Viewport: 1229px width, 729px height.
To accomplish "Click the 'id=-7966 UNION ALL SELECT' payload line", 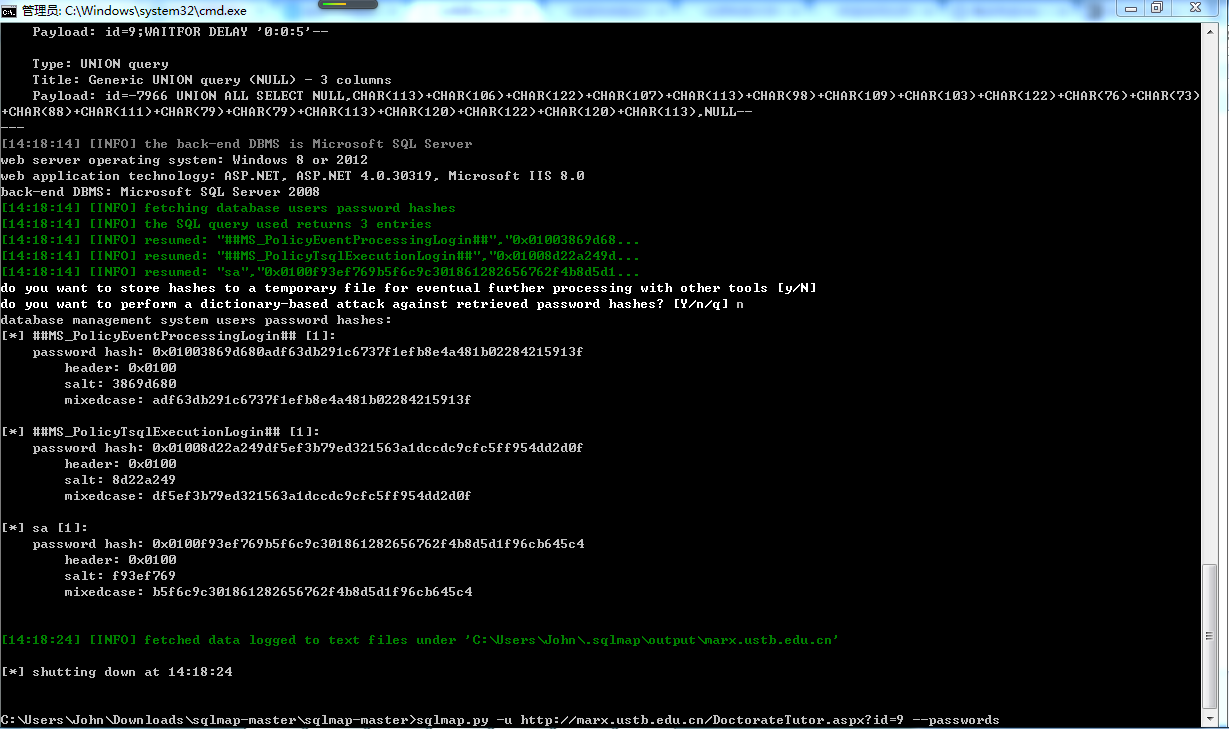I will [600, 104].
